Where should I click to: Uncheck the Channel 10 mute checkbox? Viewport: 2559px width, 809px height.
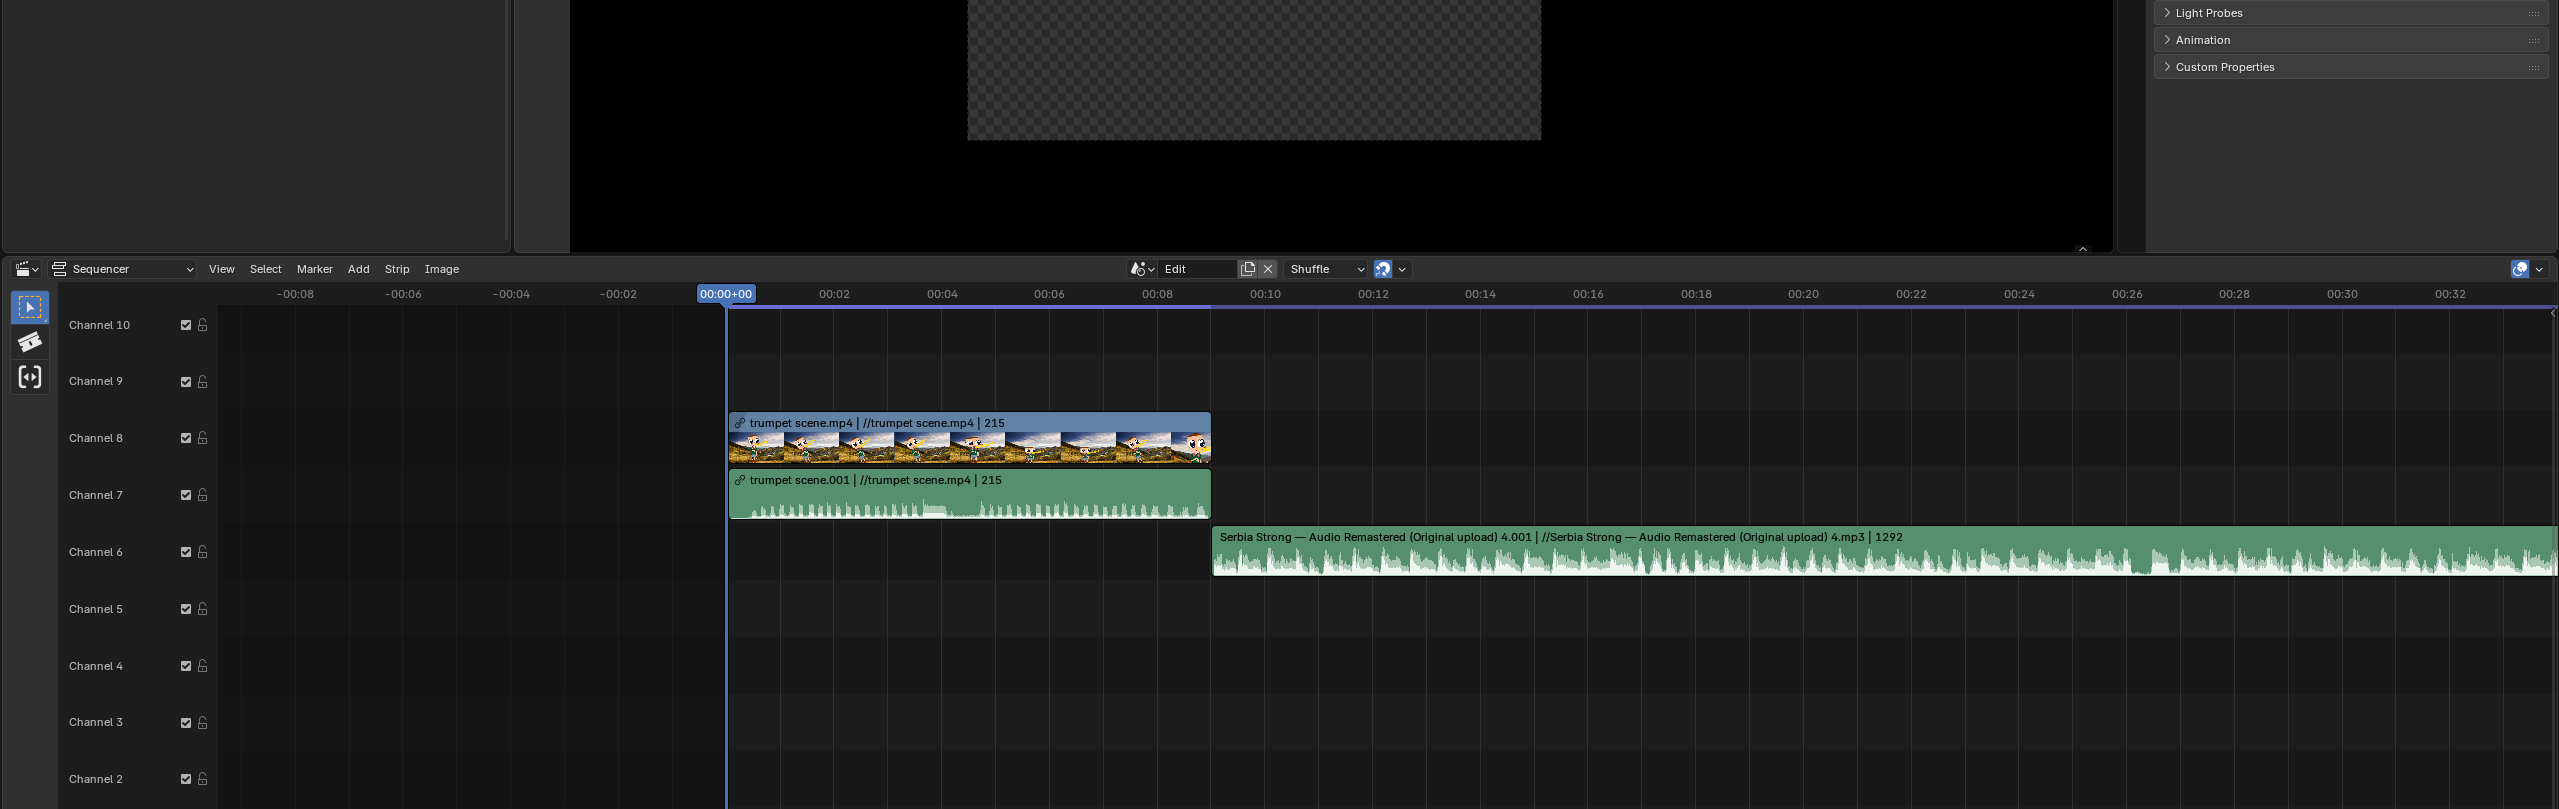186,325
